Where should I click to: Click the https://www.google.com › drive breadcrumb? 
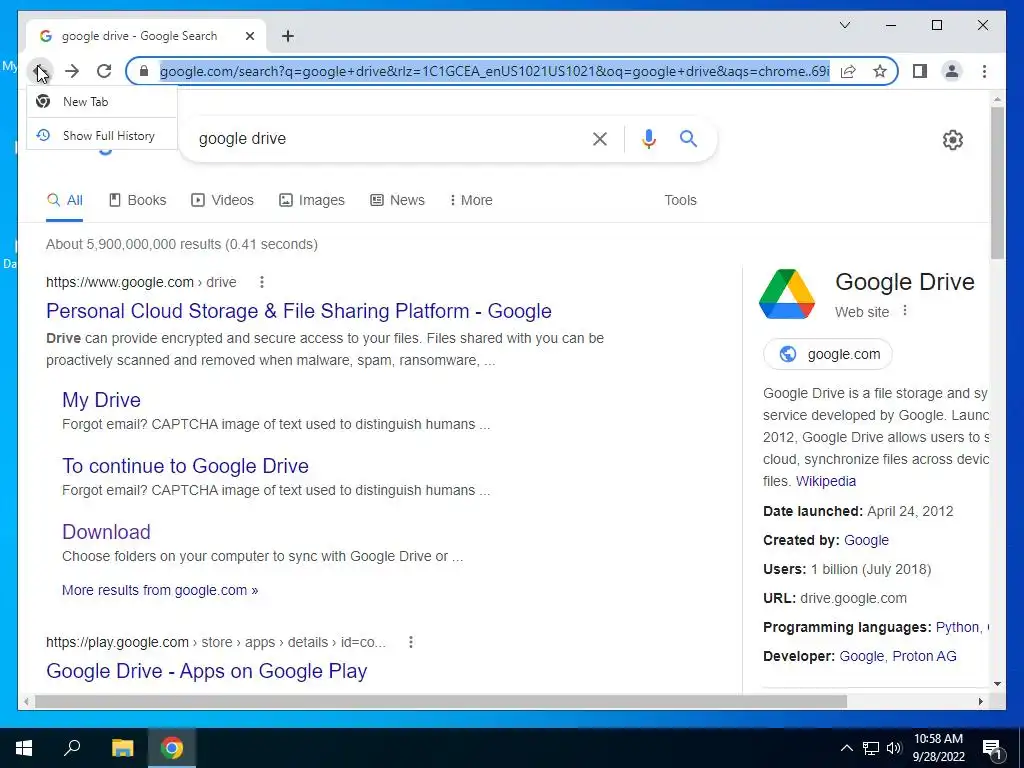141,282
